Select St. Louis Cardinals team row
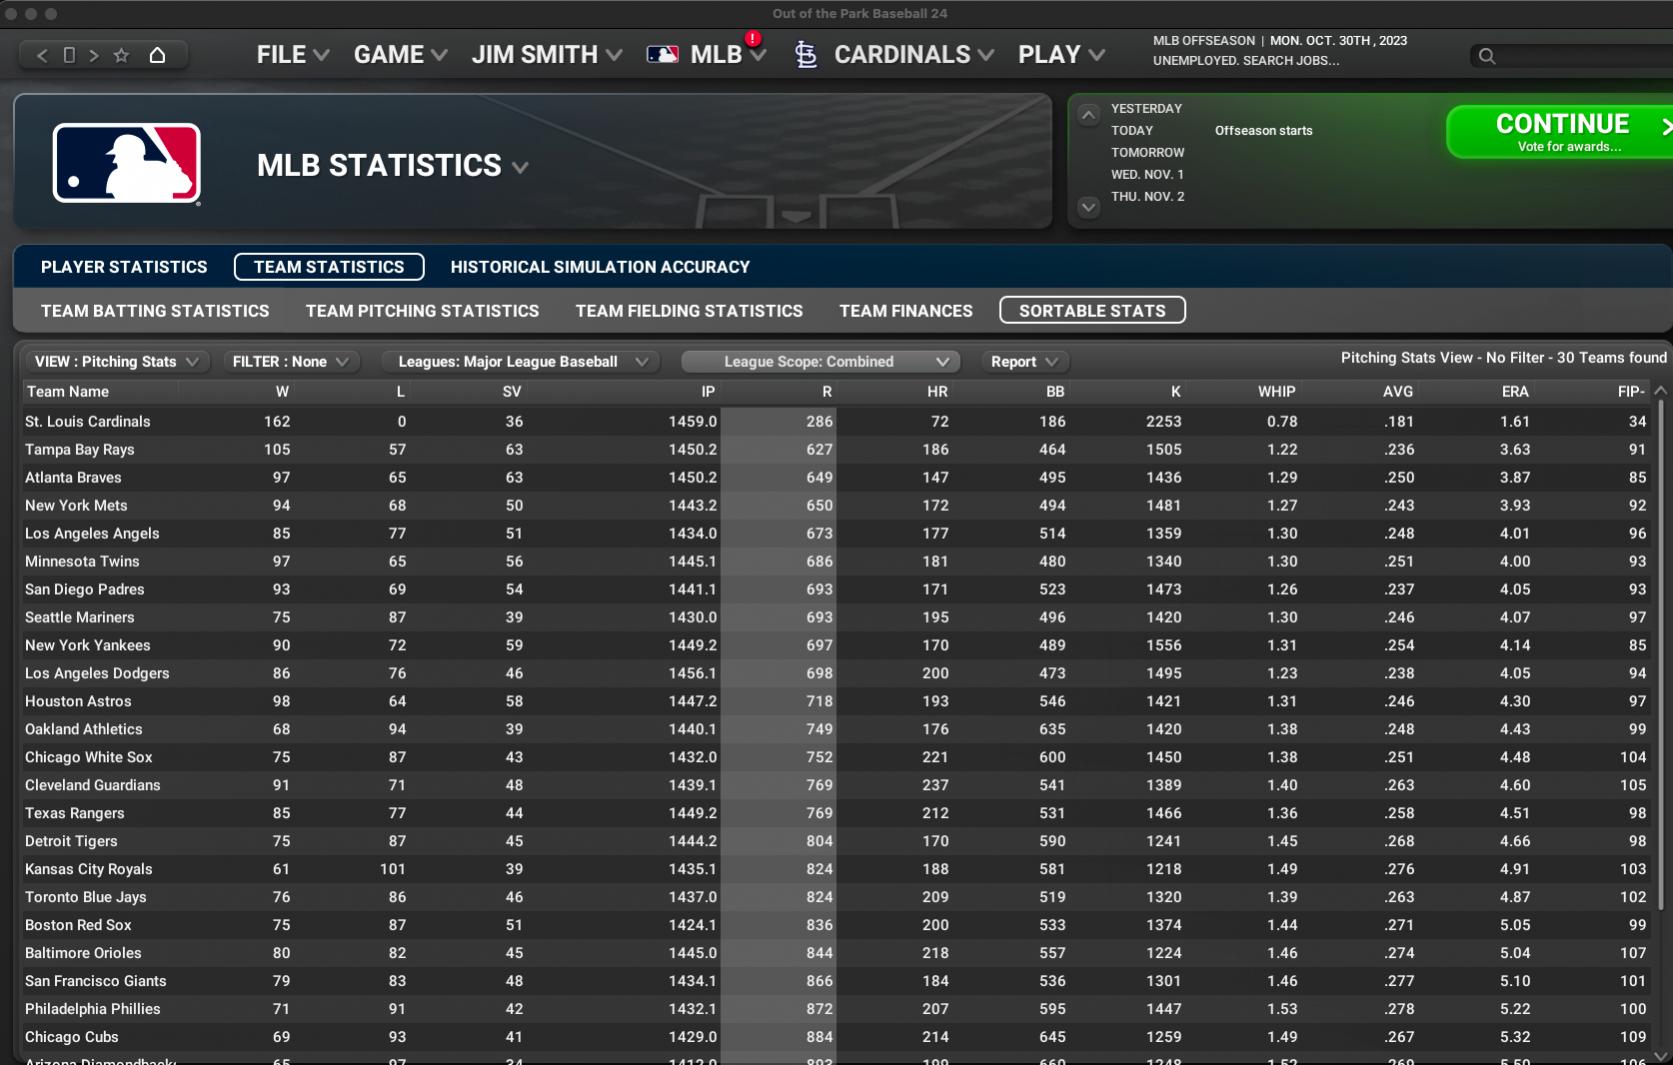 pos(836,422)
